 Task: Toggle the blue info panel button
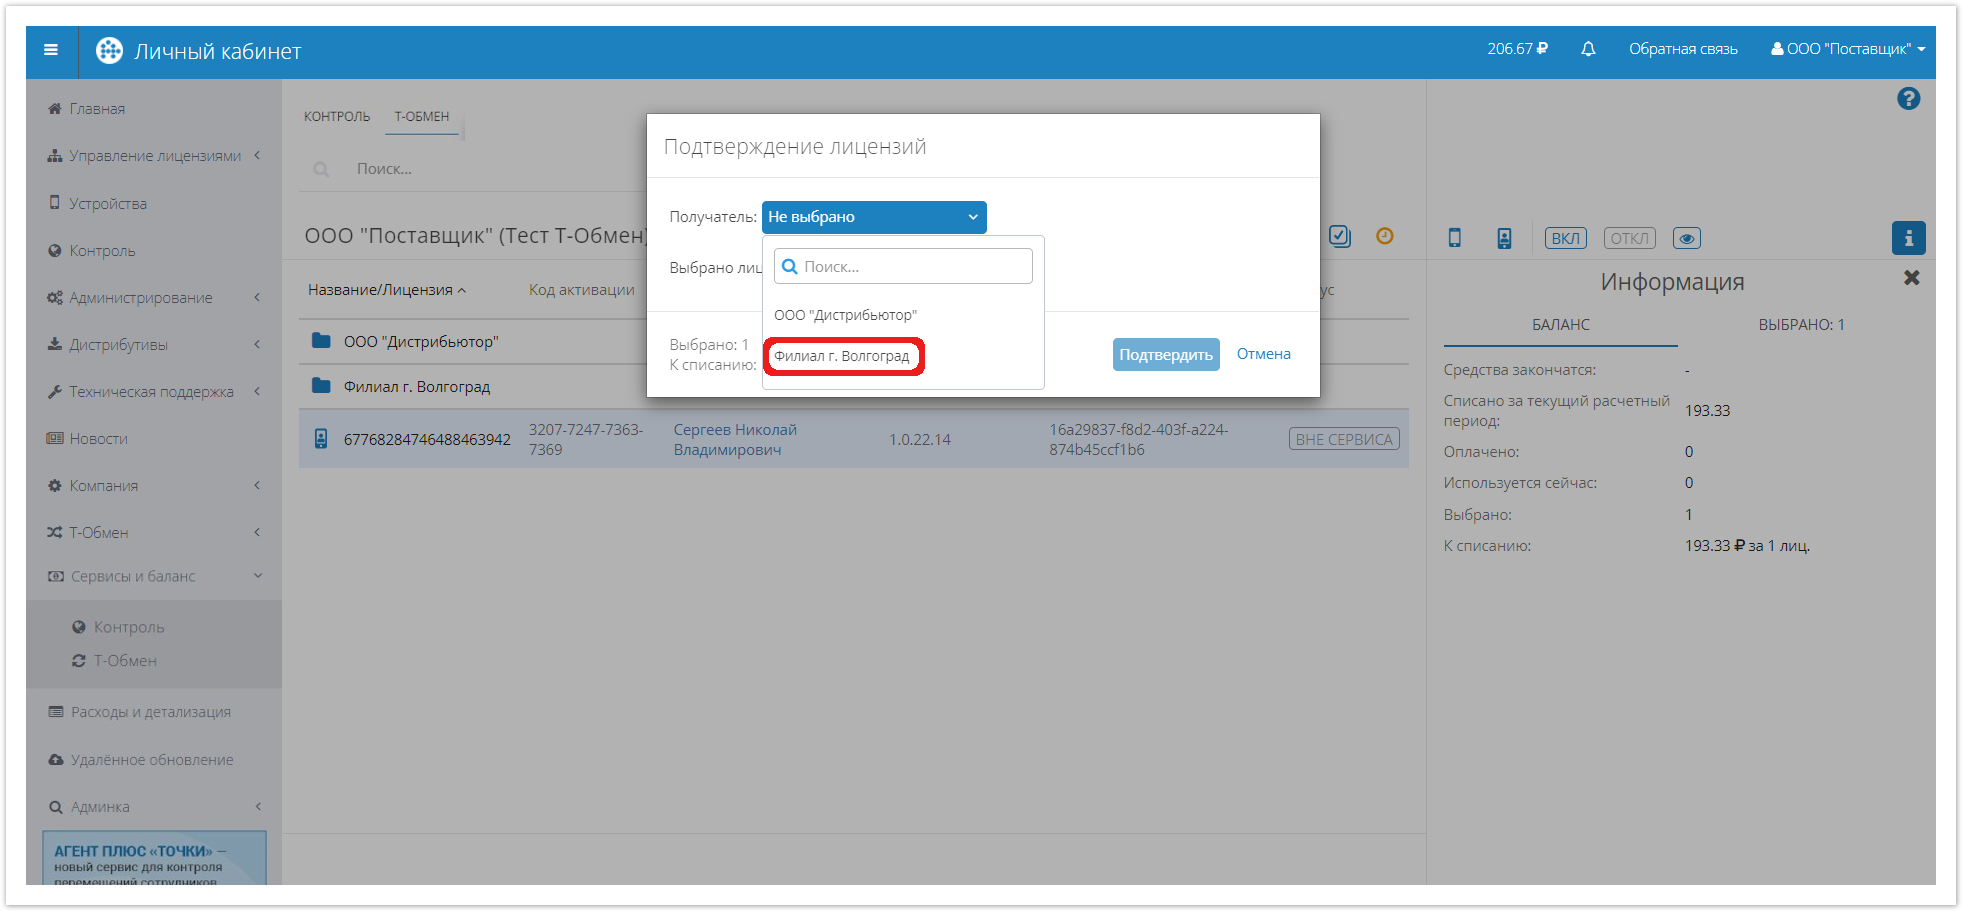(x=1908, y=238)
